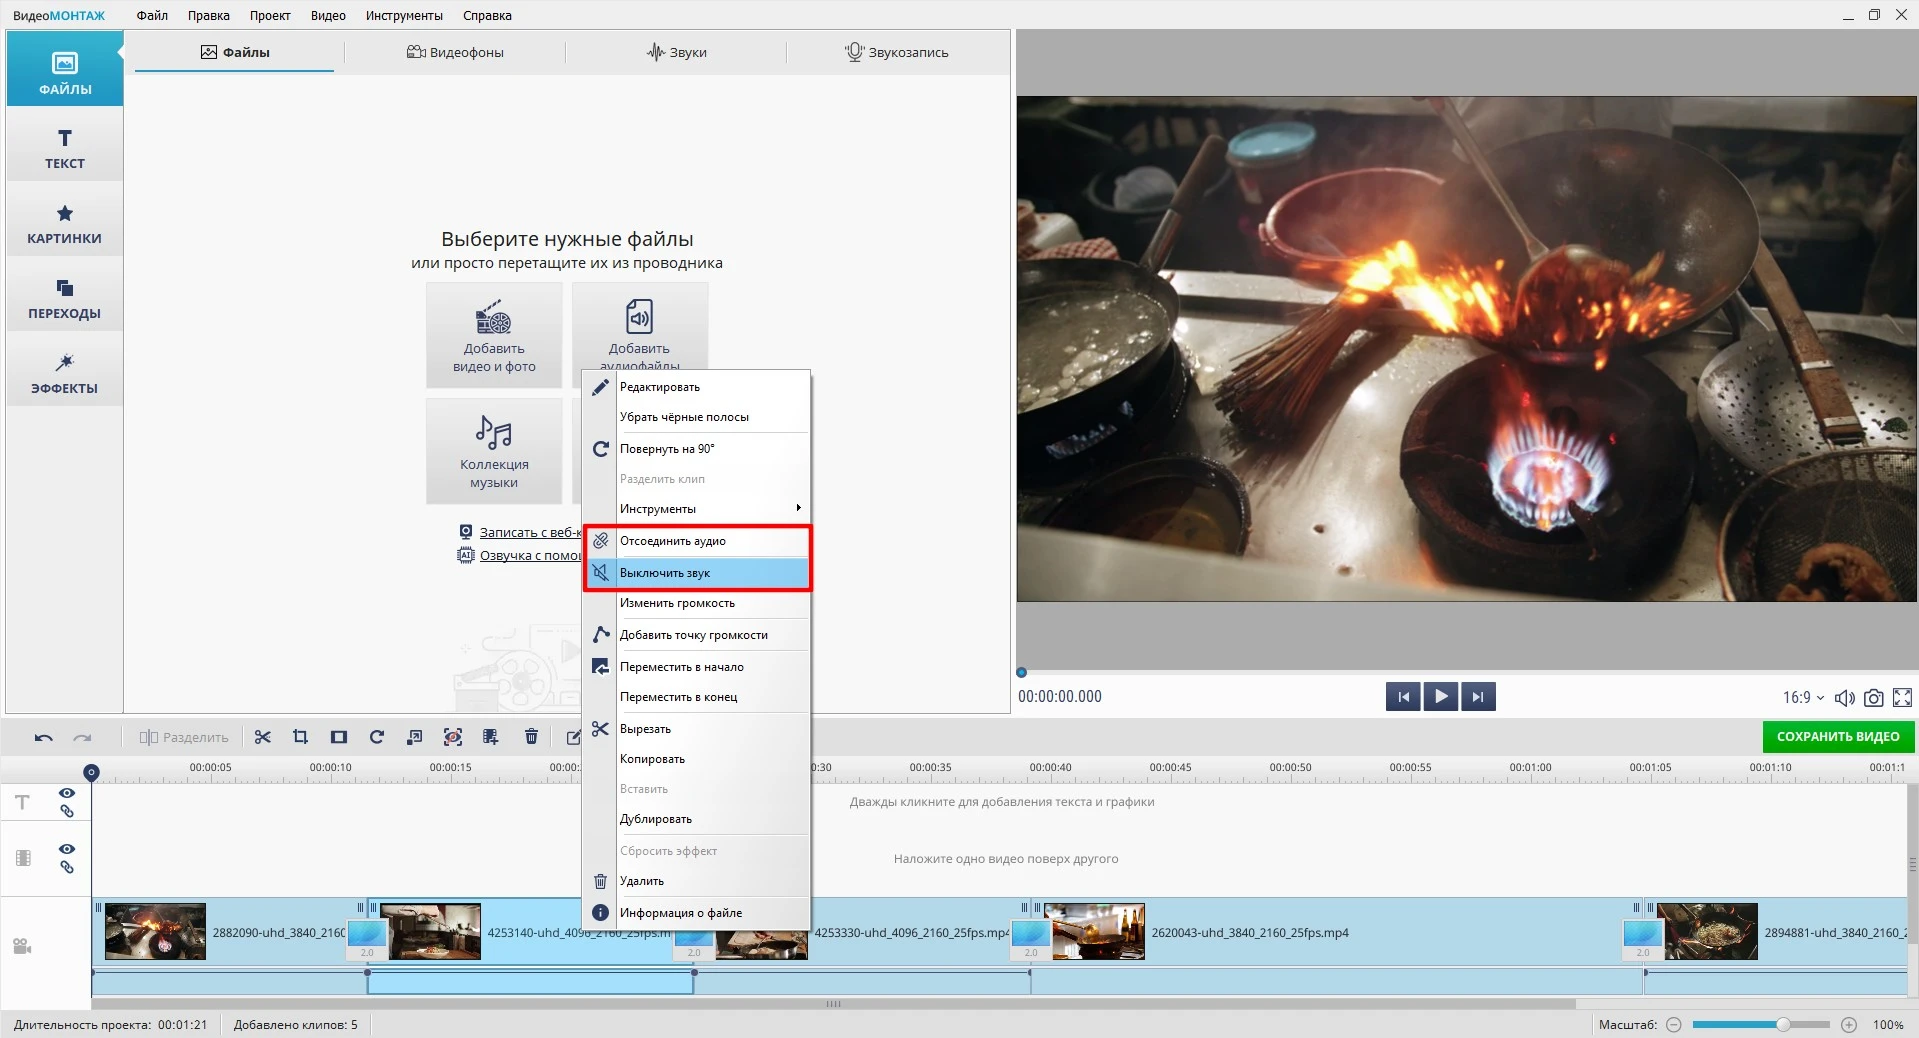Viewport: 1919px width, 1038px height.
Task: Open the Эффекты sidebar panel
Action: pyautogui.click(x=65, y=373)
